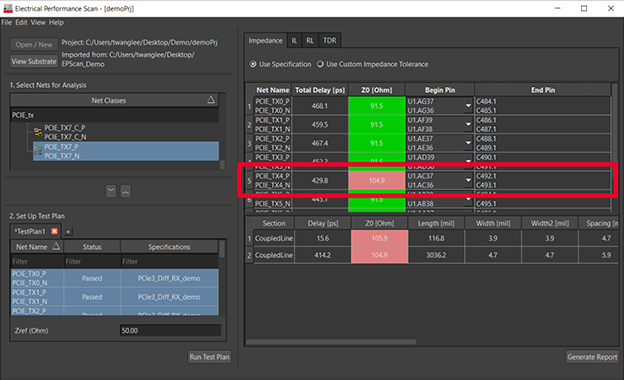Click the Begin Pin column header
Viewport: 624px width, 380px height.
[x=440, y=90]
